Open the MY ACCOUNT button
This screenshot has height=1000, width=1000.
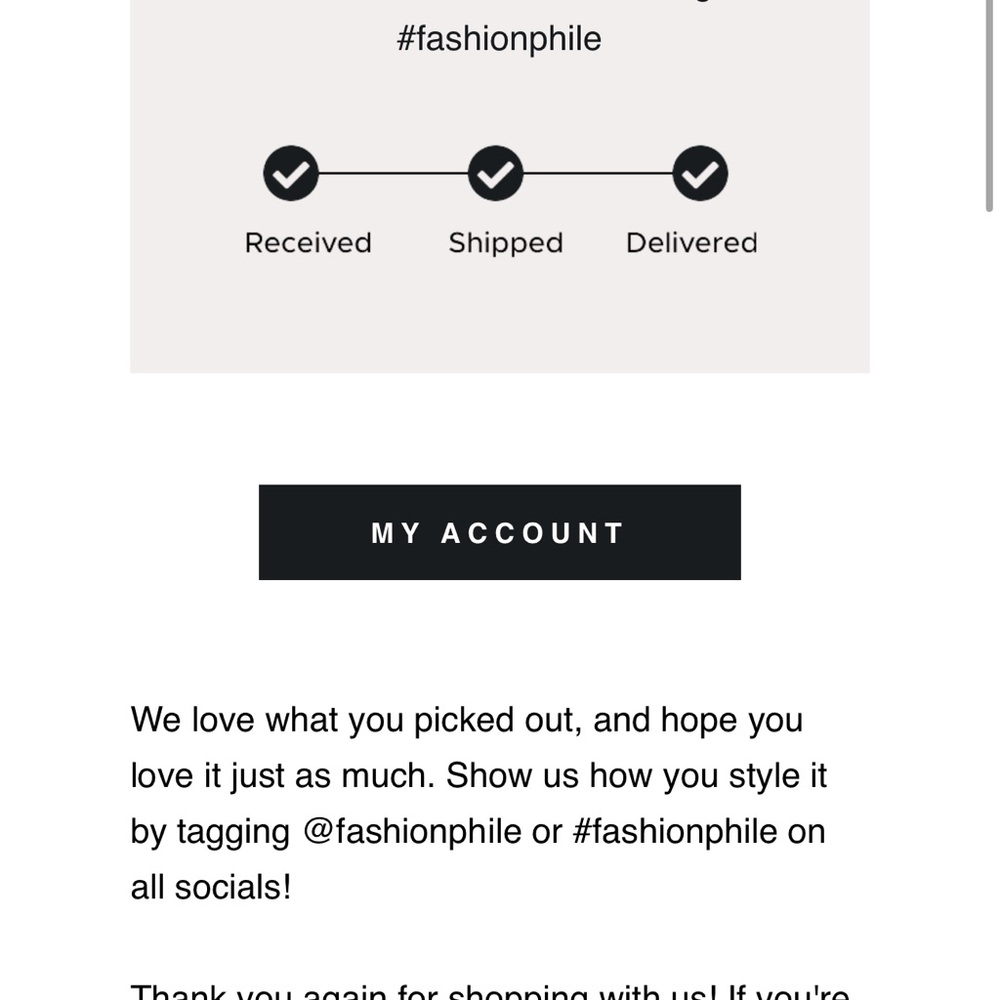(x=500, y=533)
